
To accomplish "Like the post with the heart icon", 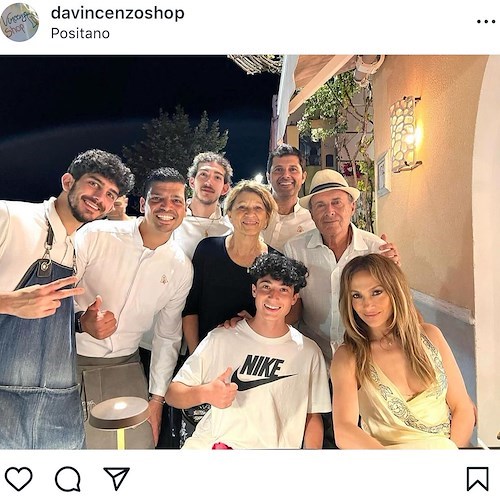I will click(19, 479).
